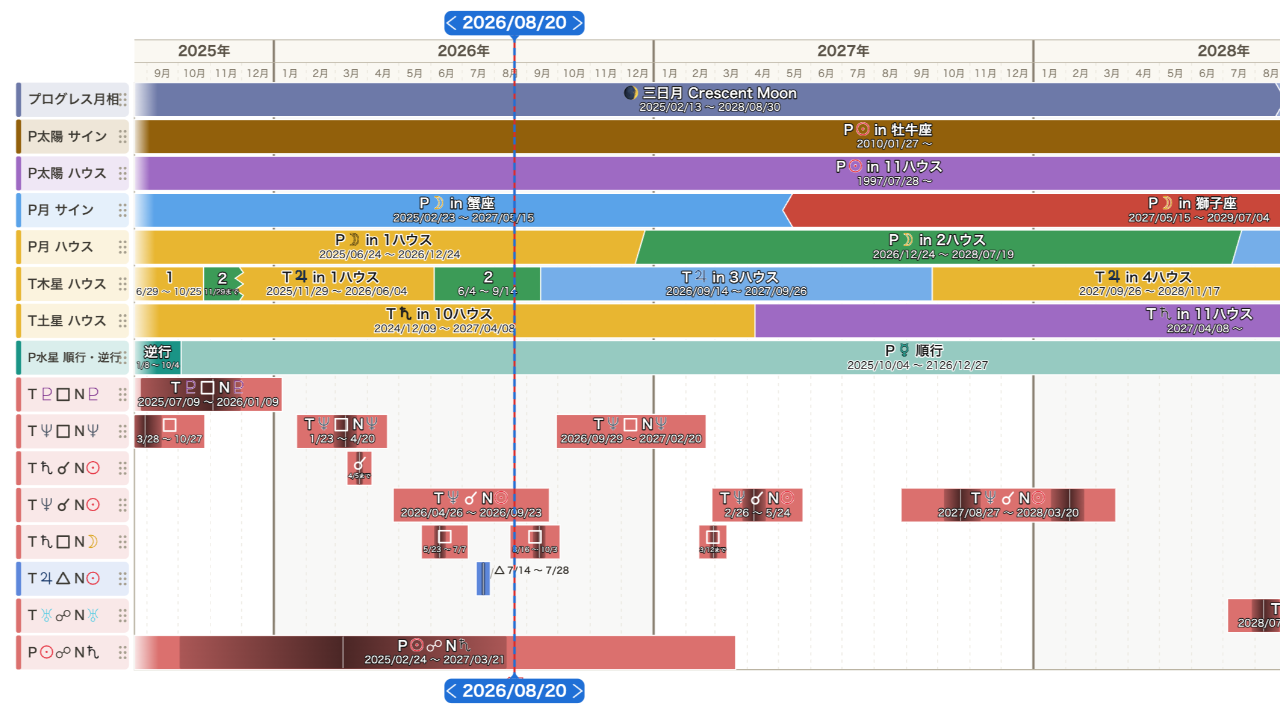Click previous-date arrow on bottom date marker
The height and width of the screenshot is (720, 1280).
452,691
